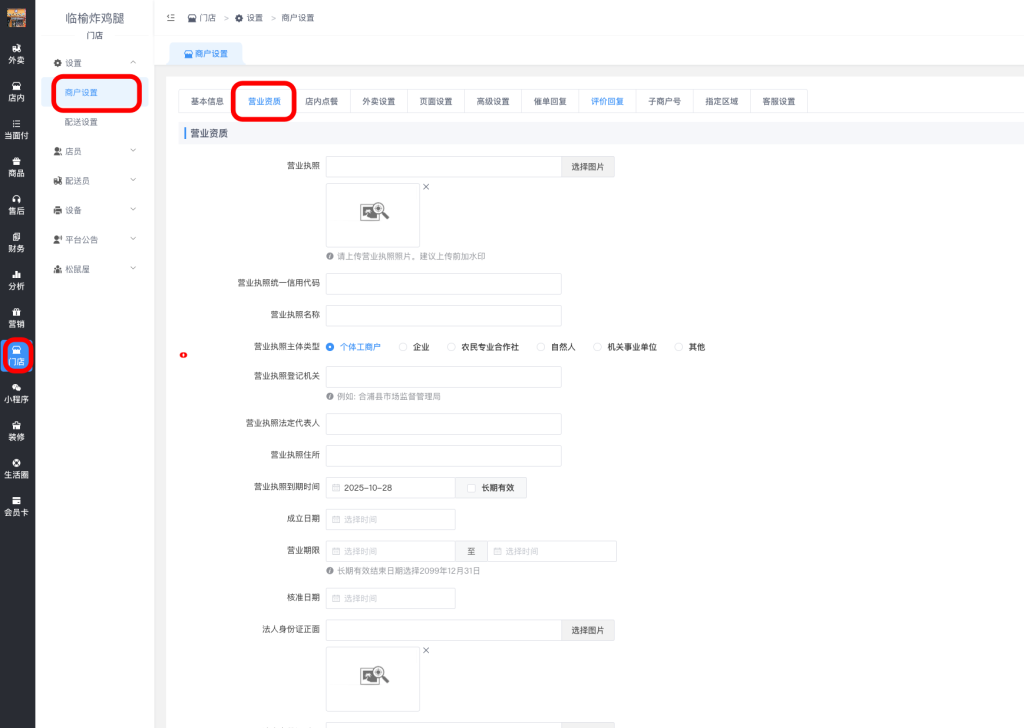Open the 外卖设置 tab
The width and height of the screenshot is (1024, 728).
point(378,101)
